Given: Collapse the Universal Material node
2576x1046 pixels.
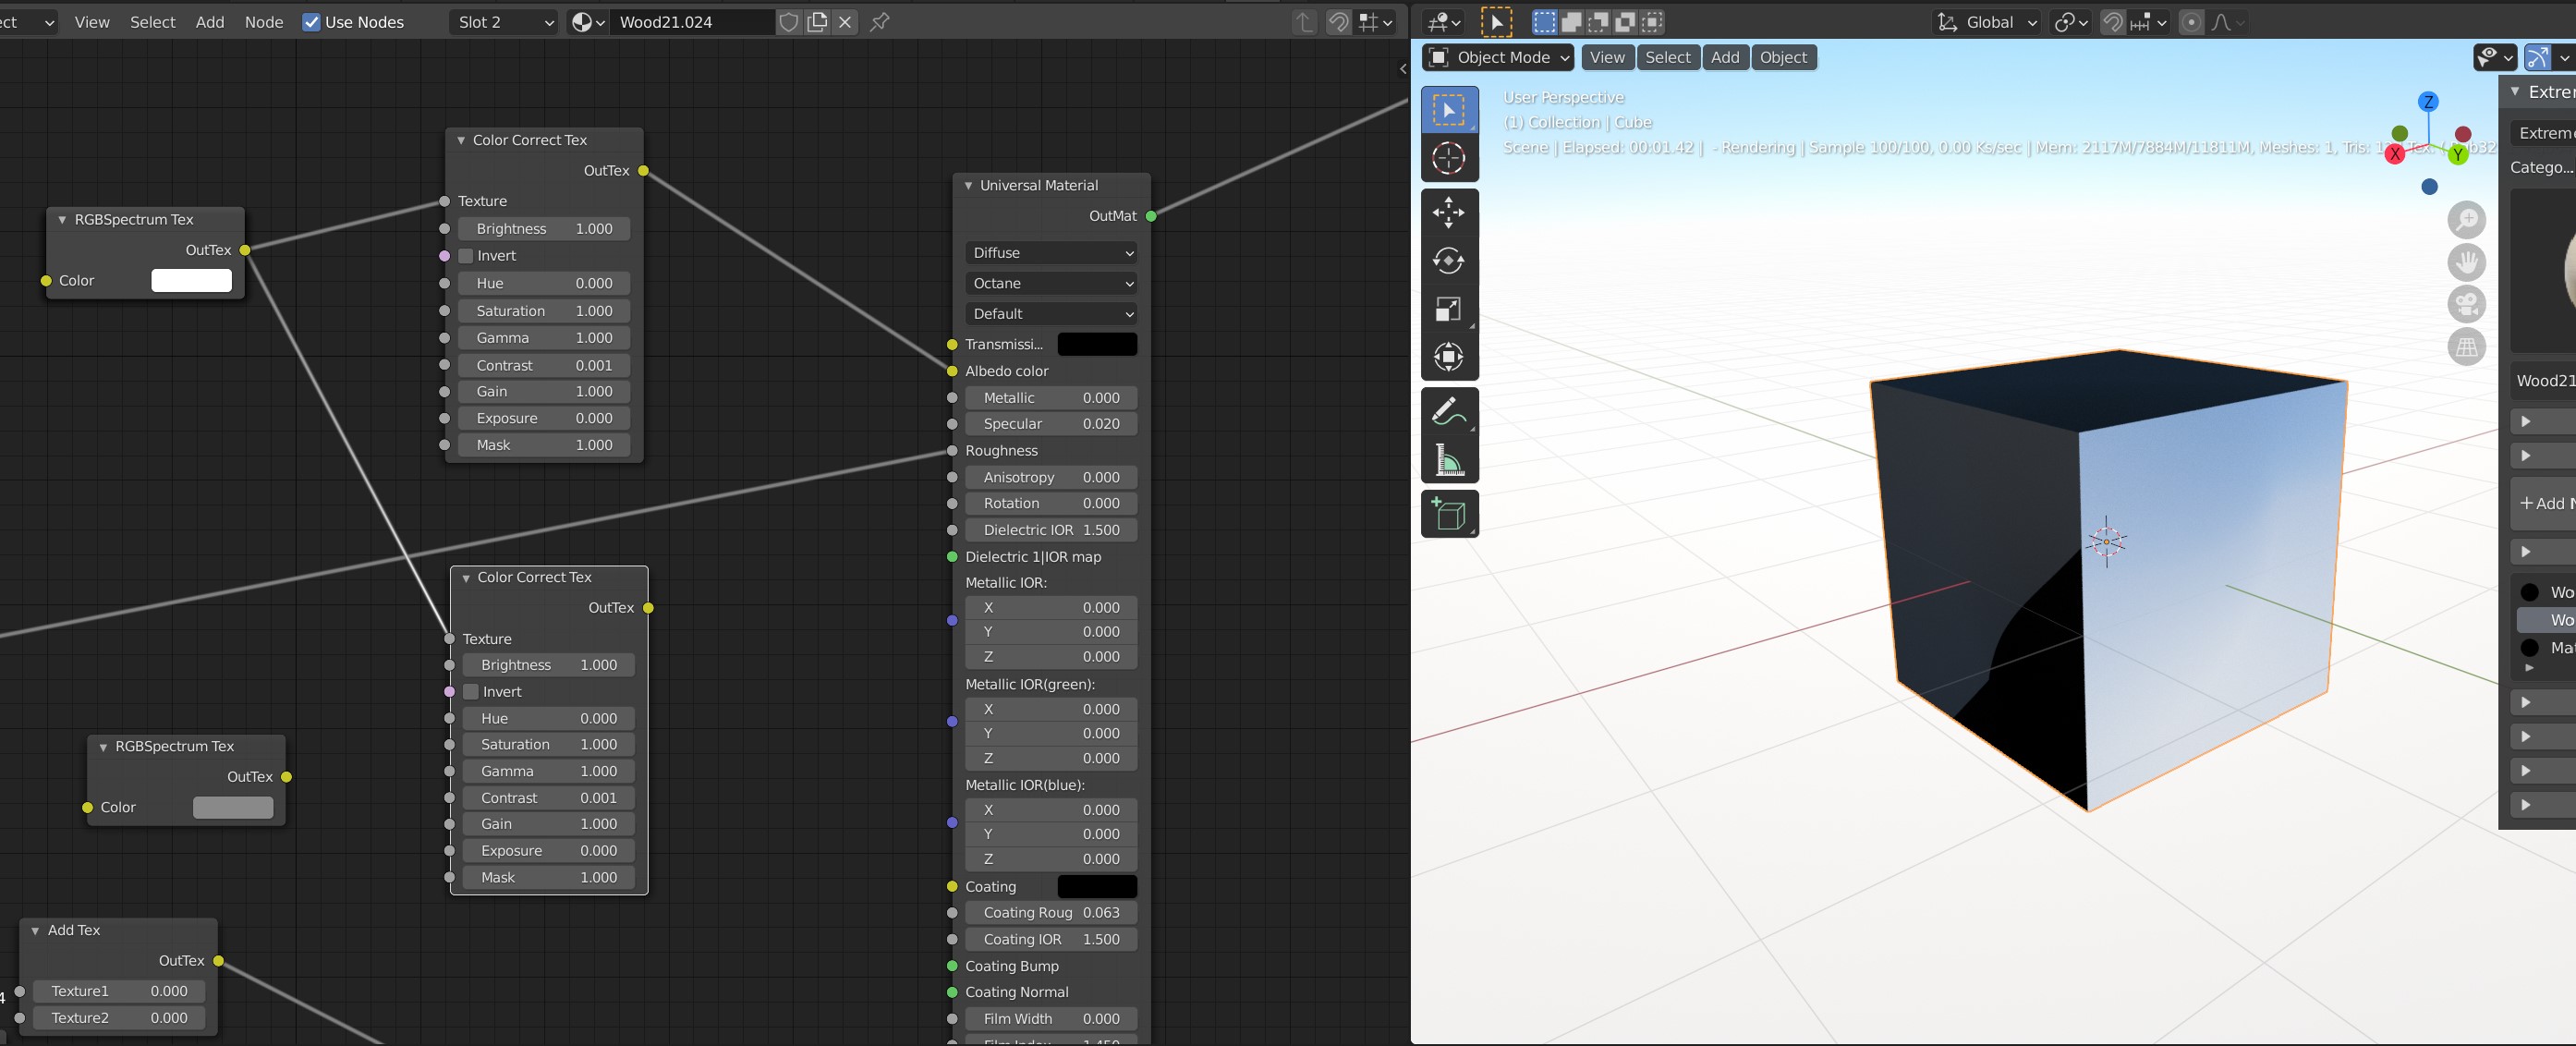Looking at the screenshot, I should (x=968, y=186).
